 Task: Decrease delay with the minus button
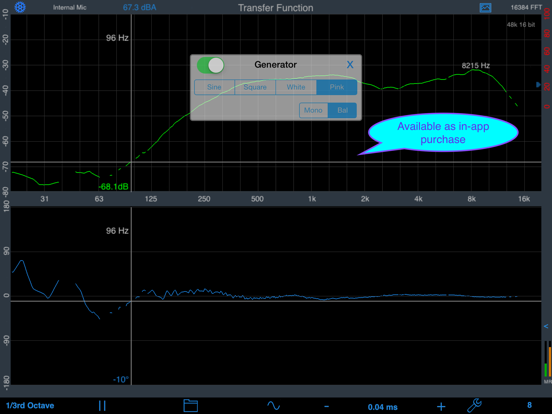(x=326, y=407)
